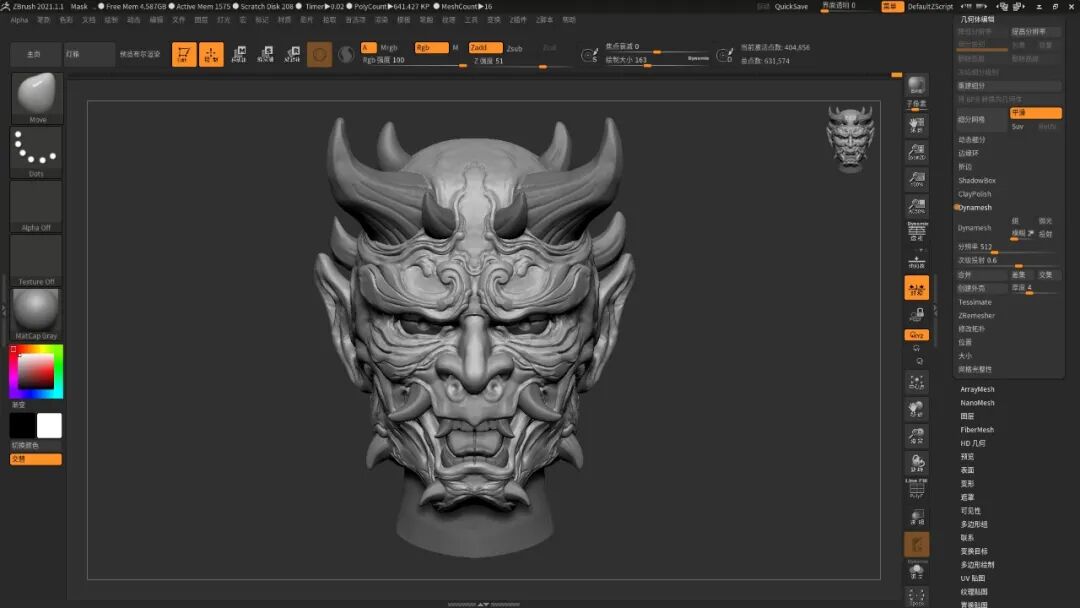Image resolution: width=1080 pixels, height=608 pixels.
Task: Toggle the Rgb channel button
Action: click(x=431, y=47)
